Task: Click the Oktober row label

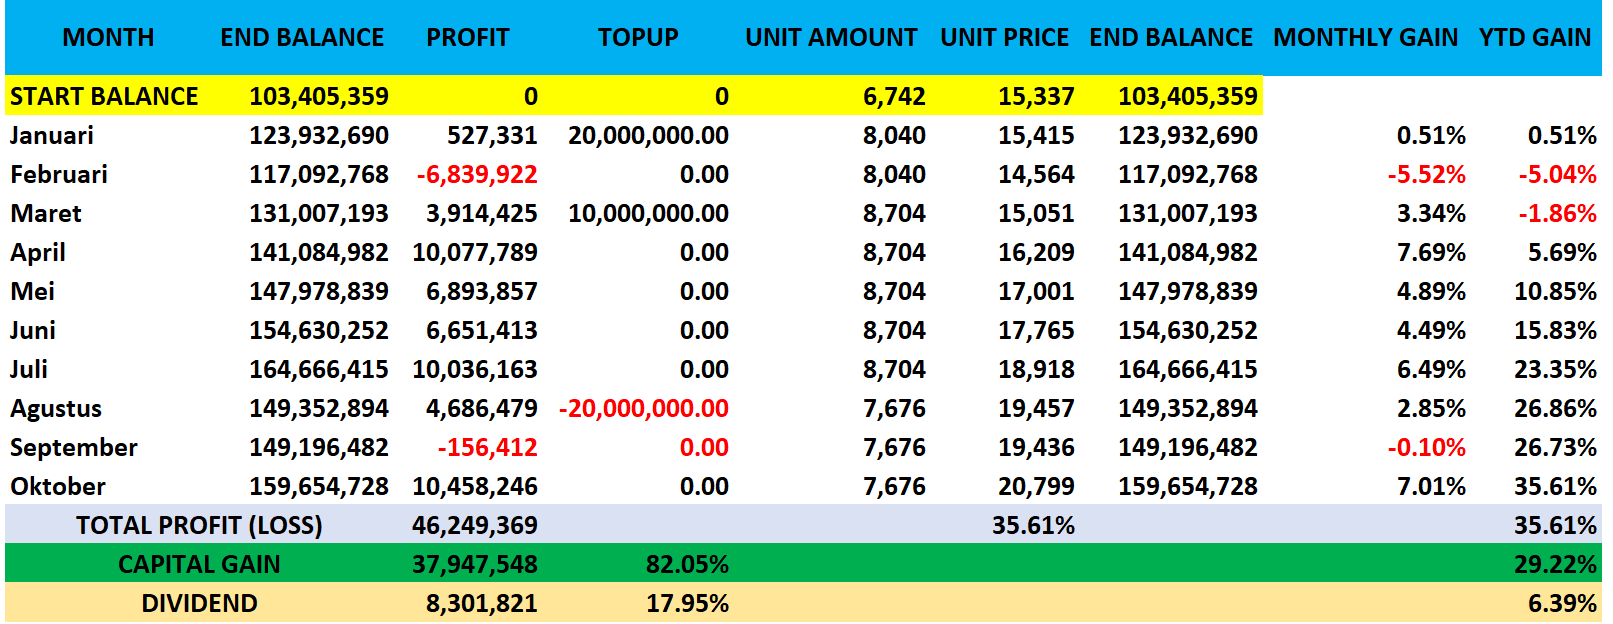Action: (58, 487)
